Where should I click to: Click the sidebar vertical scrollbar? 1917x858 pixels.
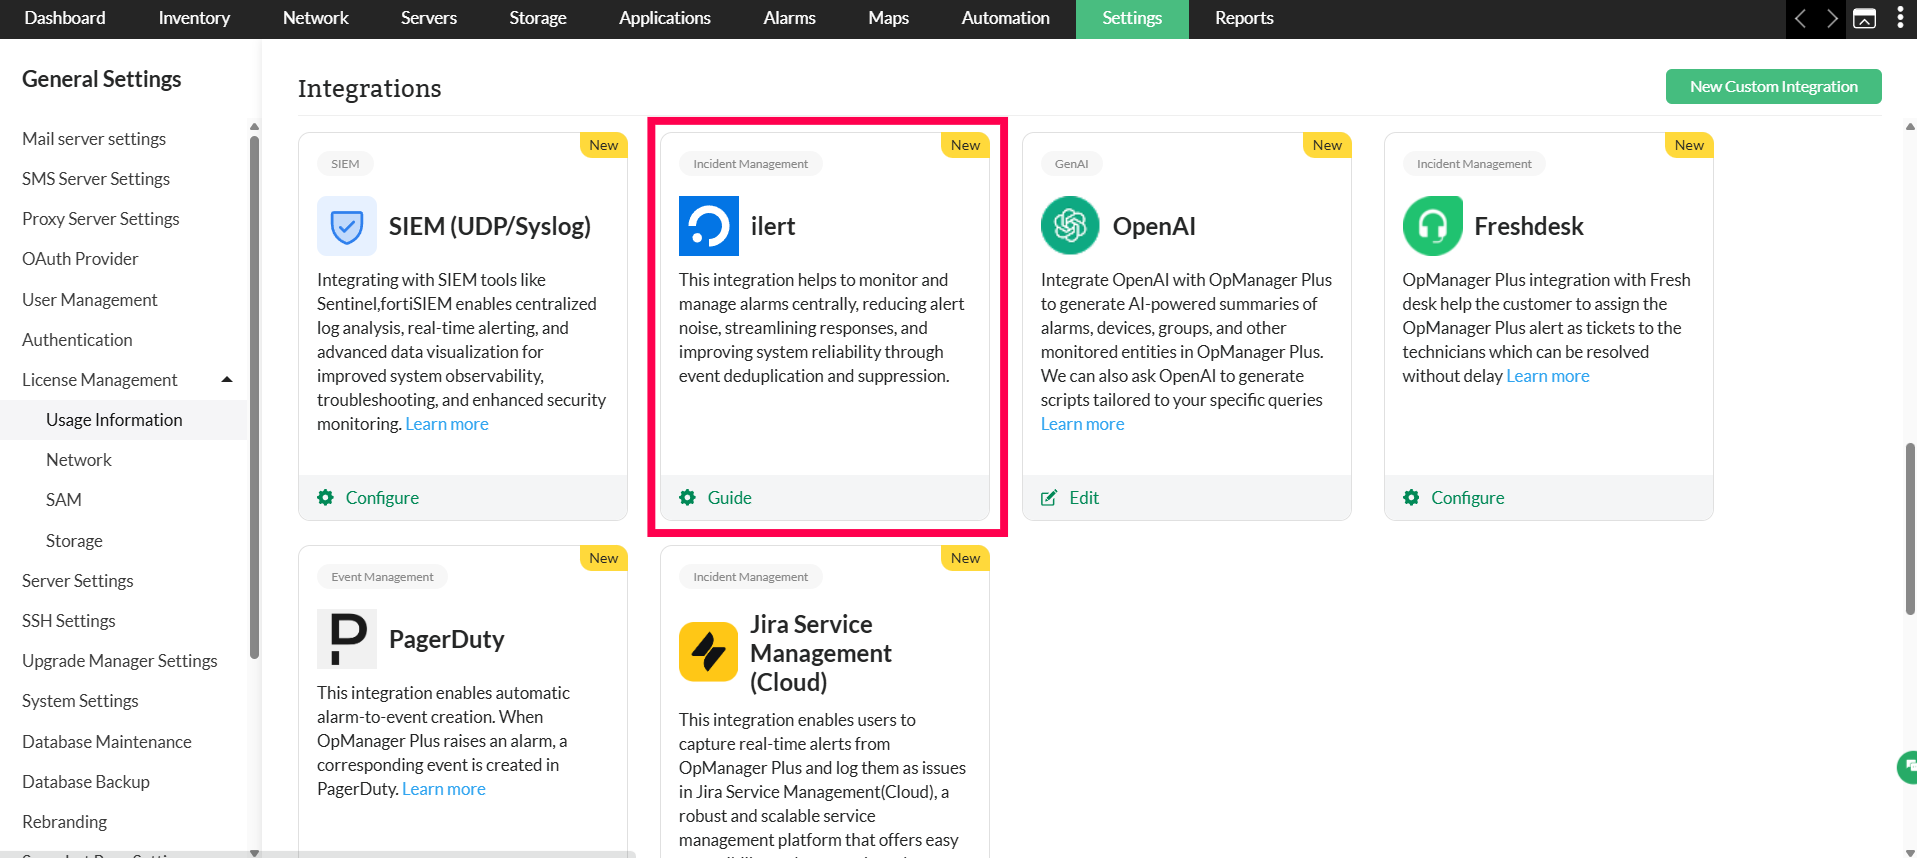pyautogui.click(x=254, y=397)
